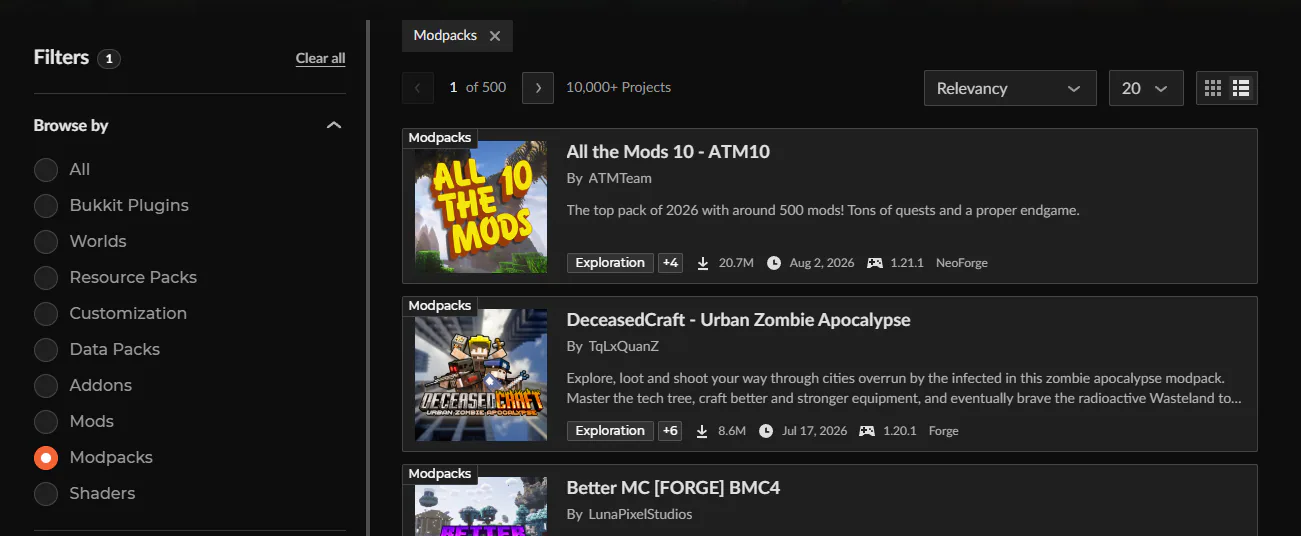Select the Data Packs radio button

click(x=46, y=350)
